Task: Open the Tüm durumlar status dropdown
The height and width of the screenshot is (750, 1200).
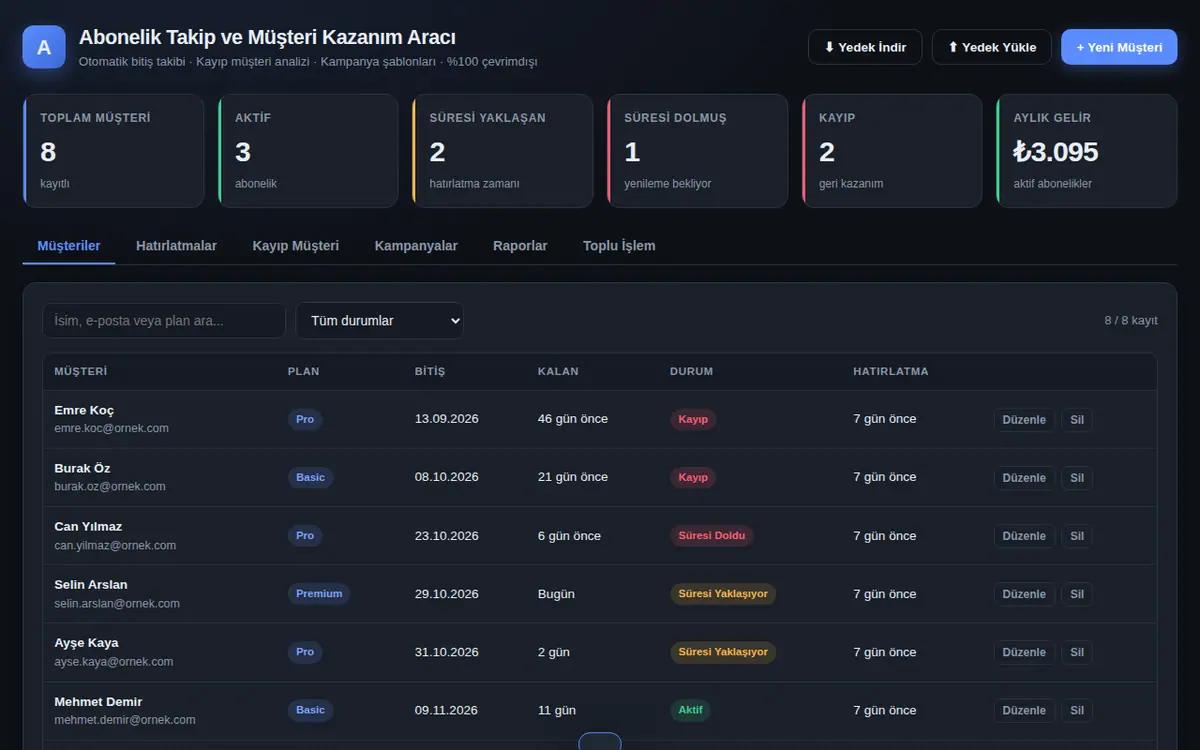Action: tap(380, 321)
